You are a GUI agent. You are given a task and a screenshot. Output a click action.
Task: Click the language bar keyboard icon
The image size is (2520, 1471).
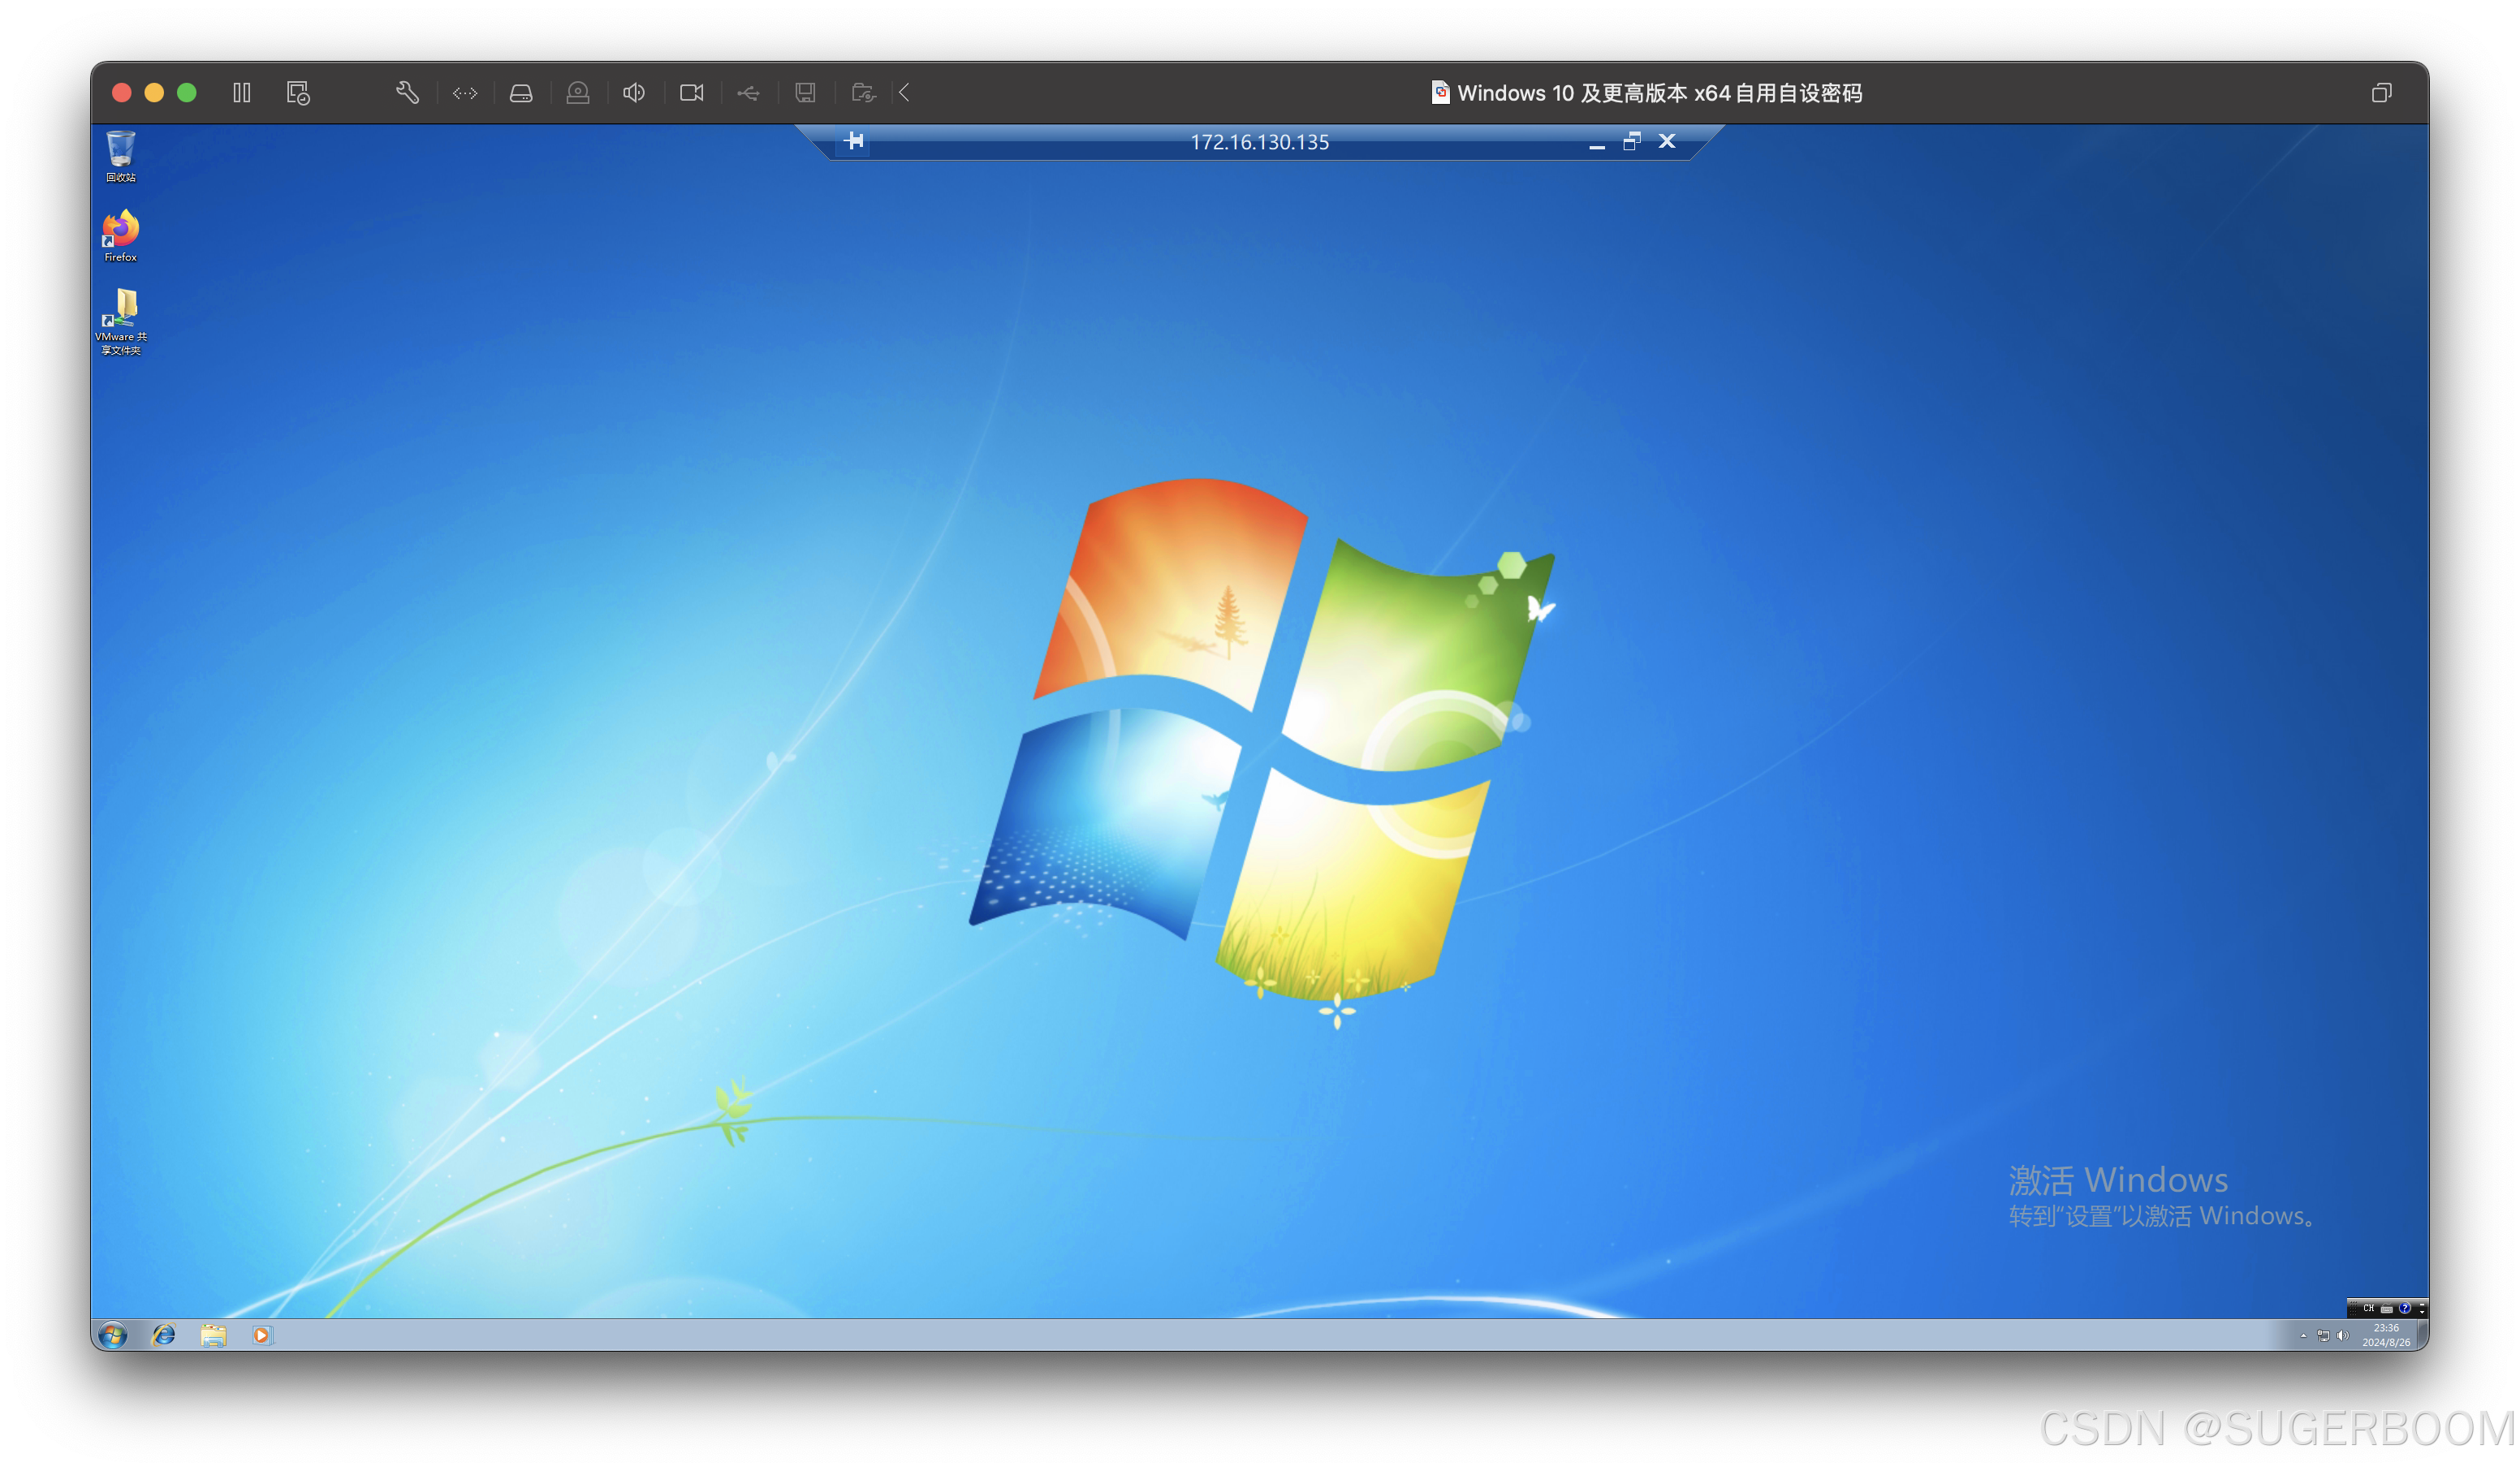pos(2387,1309)
